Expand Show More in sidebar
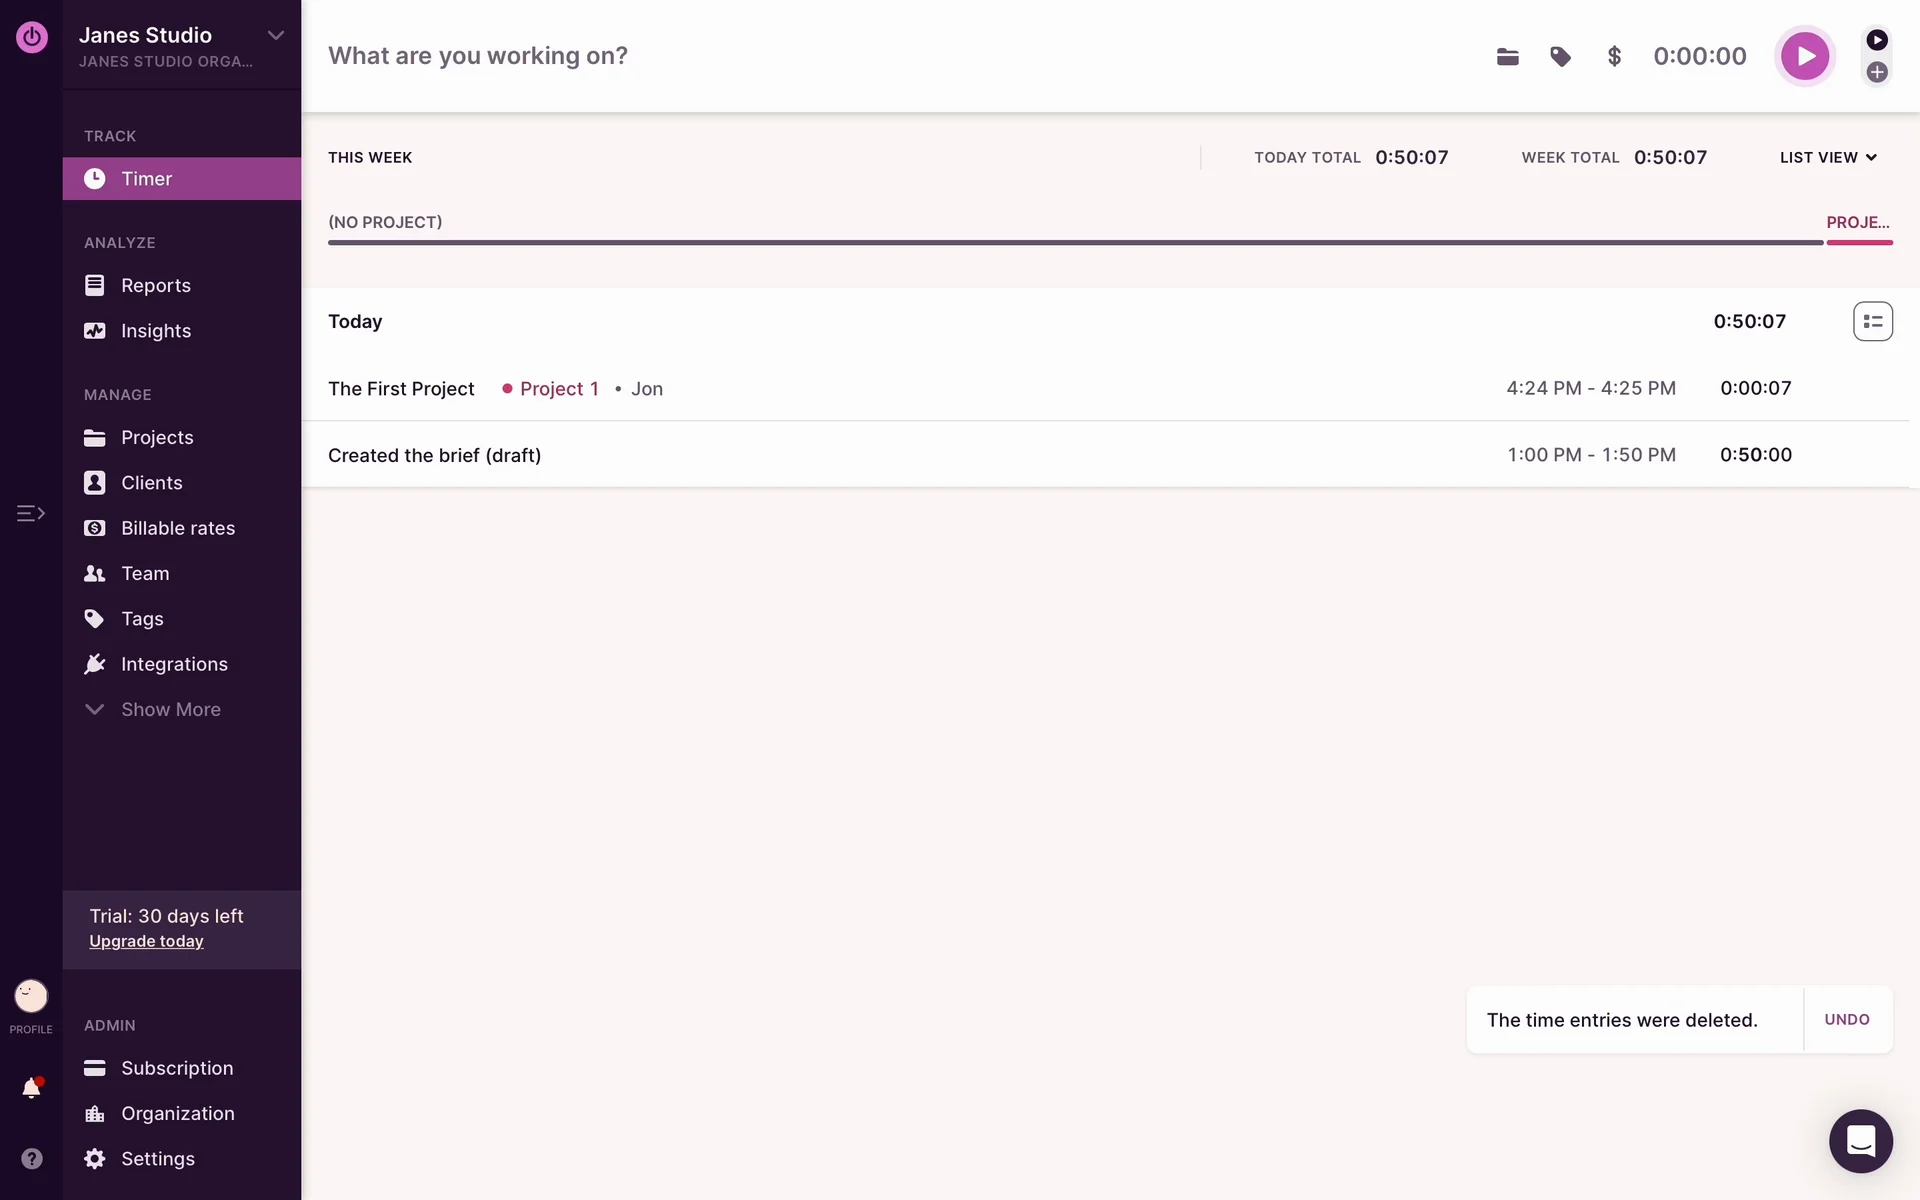Screen dimensions: 1920x1200 [x=170, y=710]
